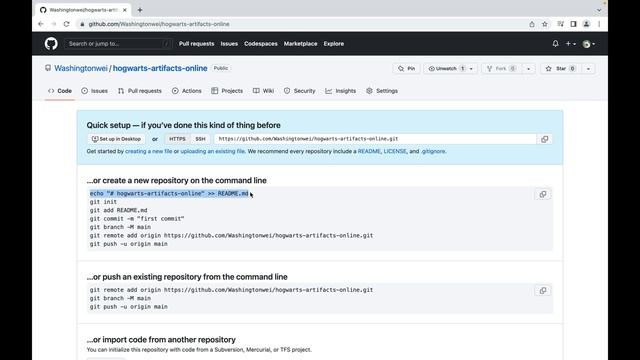This screenshot has height=360, width=640.
Task: Click browser back arrow
Action: pyautogui.click(x=41, y=24)
